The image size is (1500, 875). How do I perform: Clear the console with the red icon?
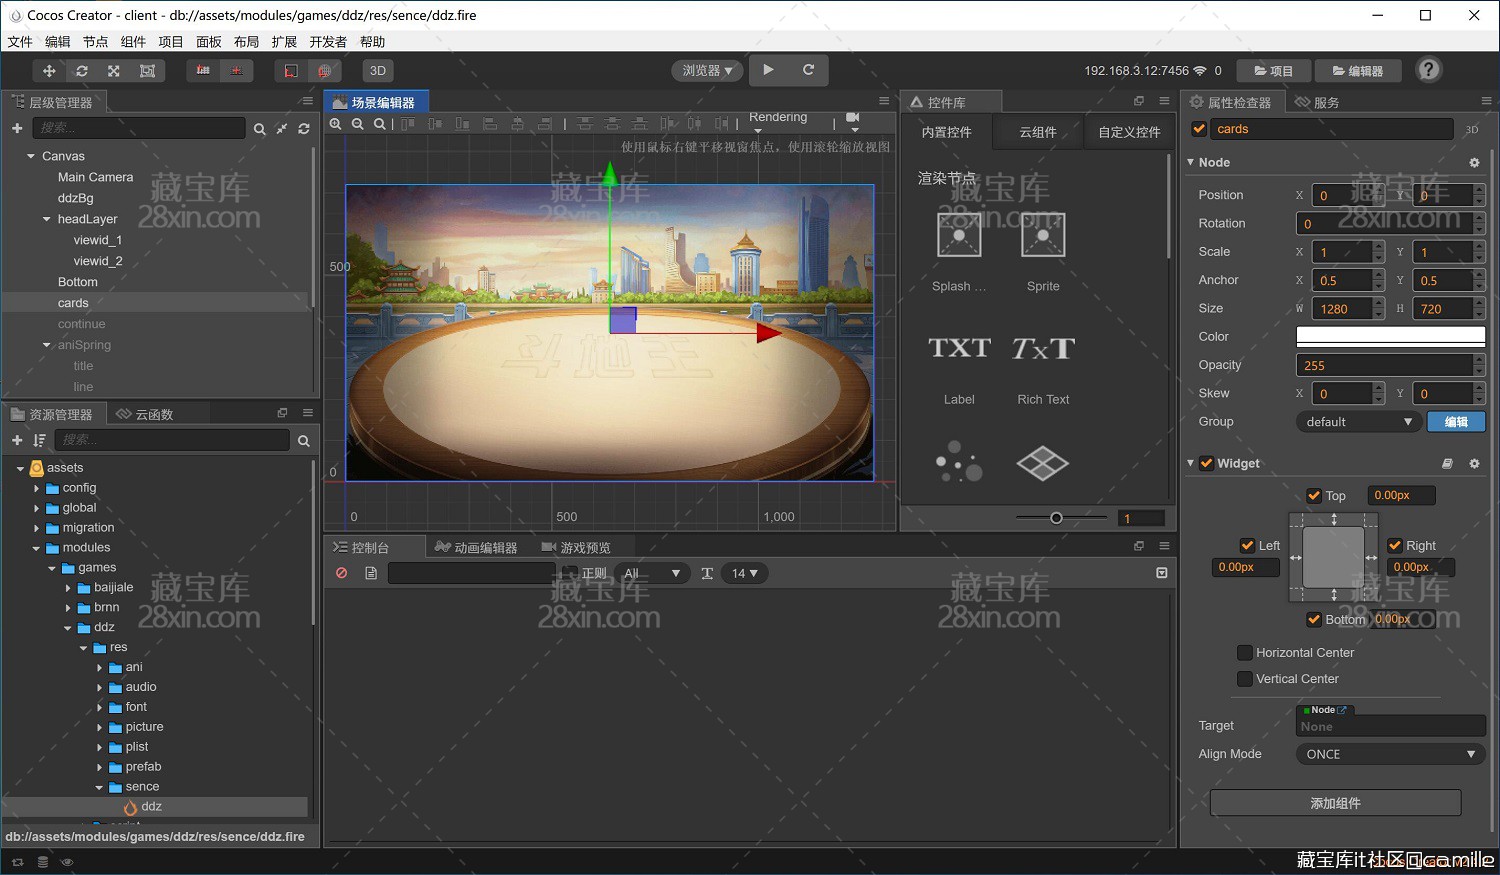pos(342,573)
